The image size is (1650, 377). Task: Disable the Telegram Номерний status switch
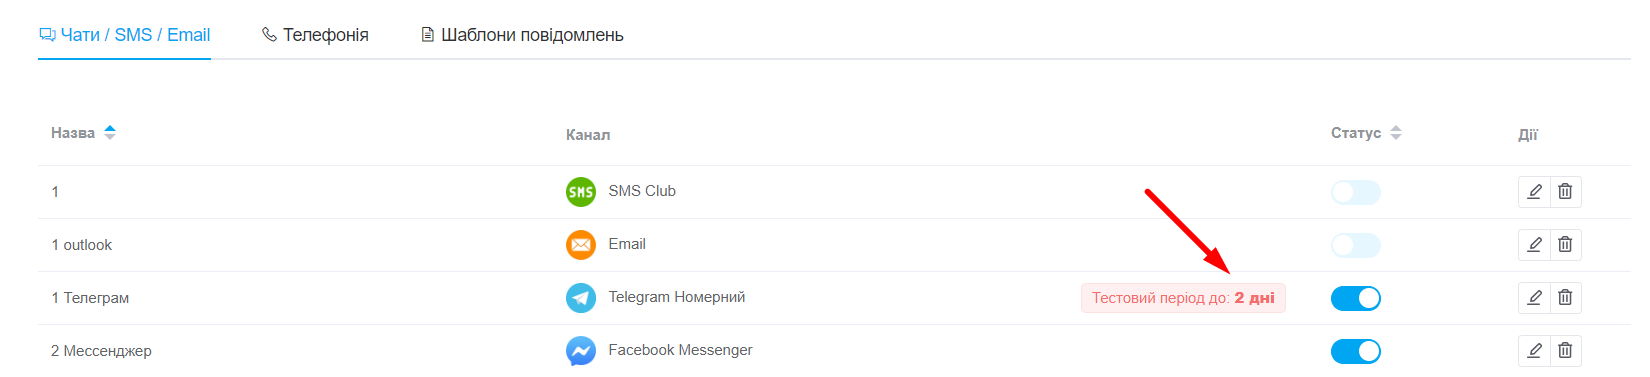coord(1355,298)
